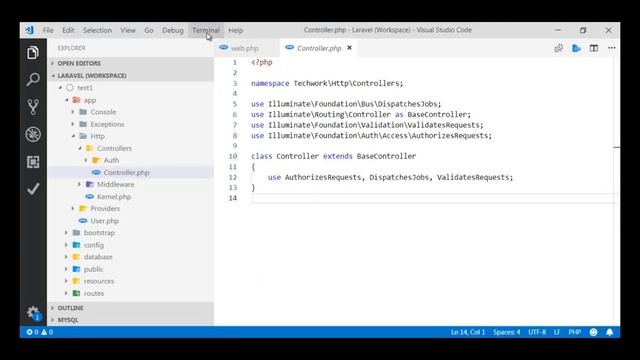Click the Open Changes icon in editor toolbar
The height and width of the screenshot is (360, 640).
(559, 48)
